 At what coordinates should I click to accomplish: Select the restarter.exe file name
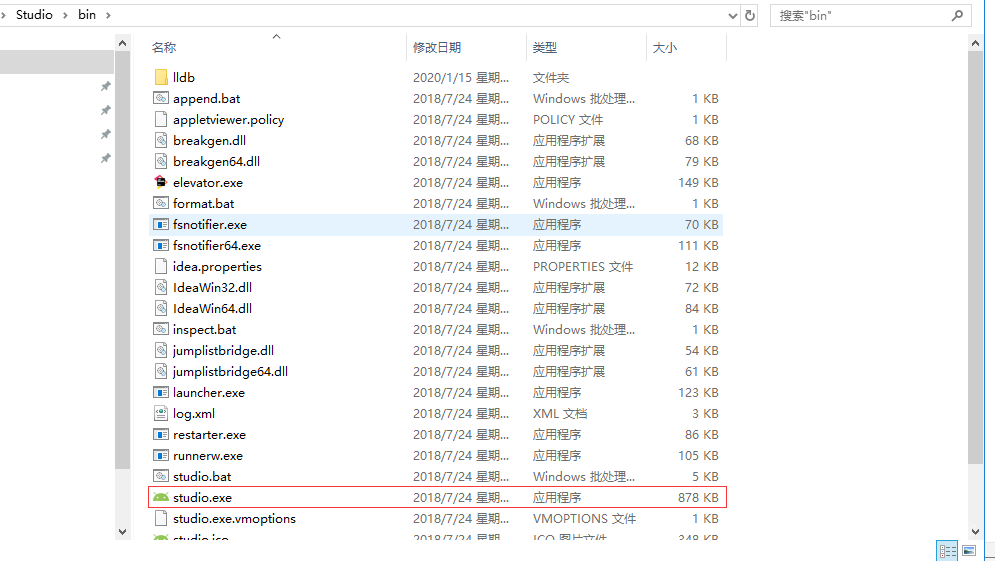(209, 435)
